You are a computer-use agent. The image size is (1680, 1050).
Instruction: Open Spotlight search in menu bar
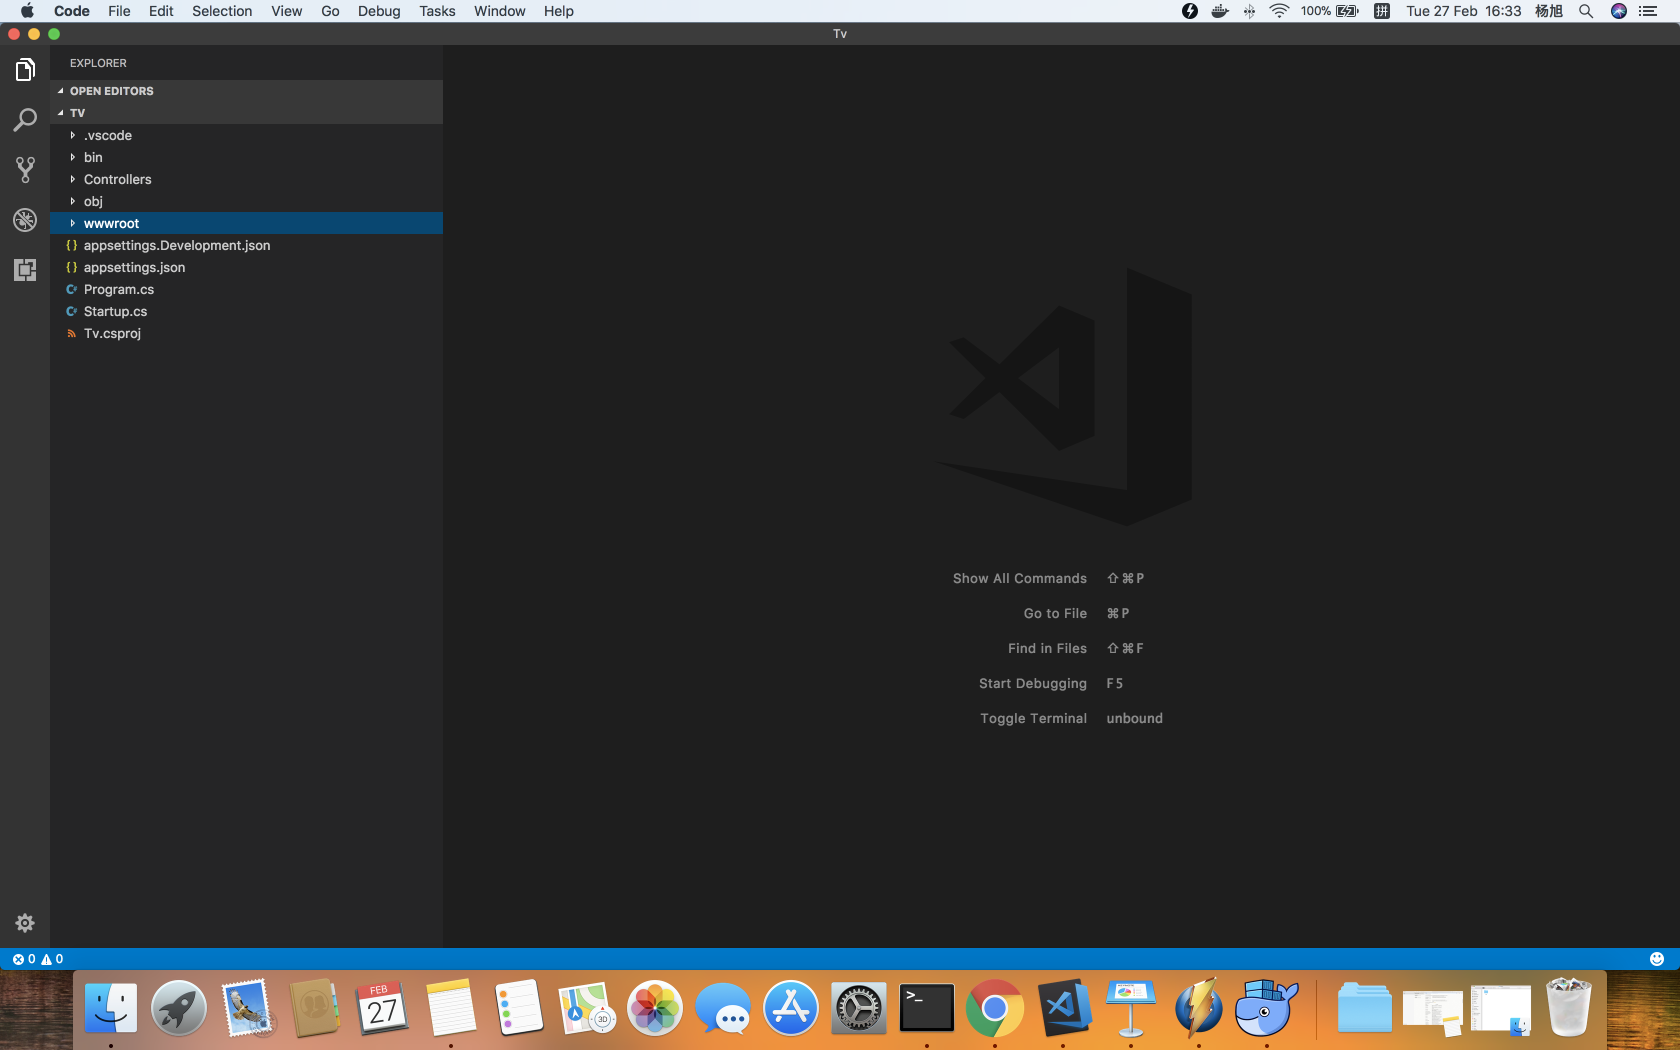click(1586, 11)
